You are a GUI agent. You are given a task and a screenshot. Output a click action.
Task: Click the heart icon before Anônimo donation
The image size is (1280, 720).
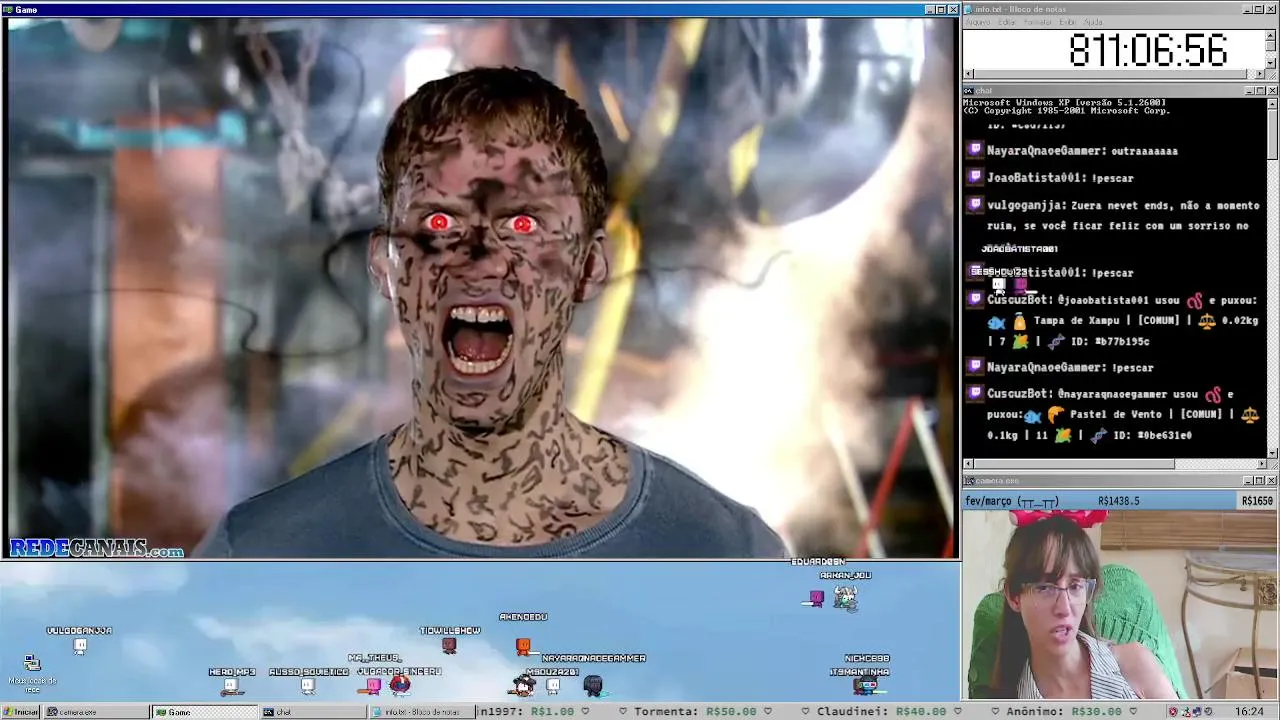click(995, 712)
